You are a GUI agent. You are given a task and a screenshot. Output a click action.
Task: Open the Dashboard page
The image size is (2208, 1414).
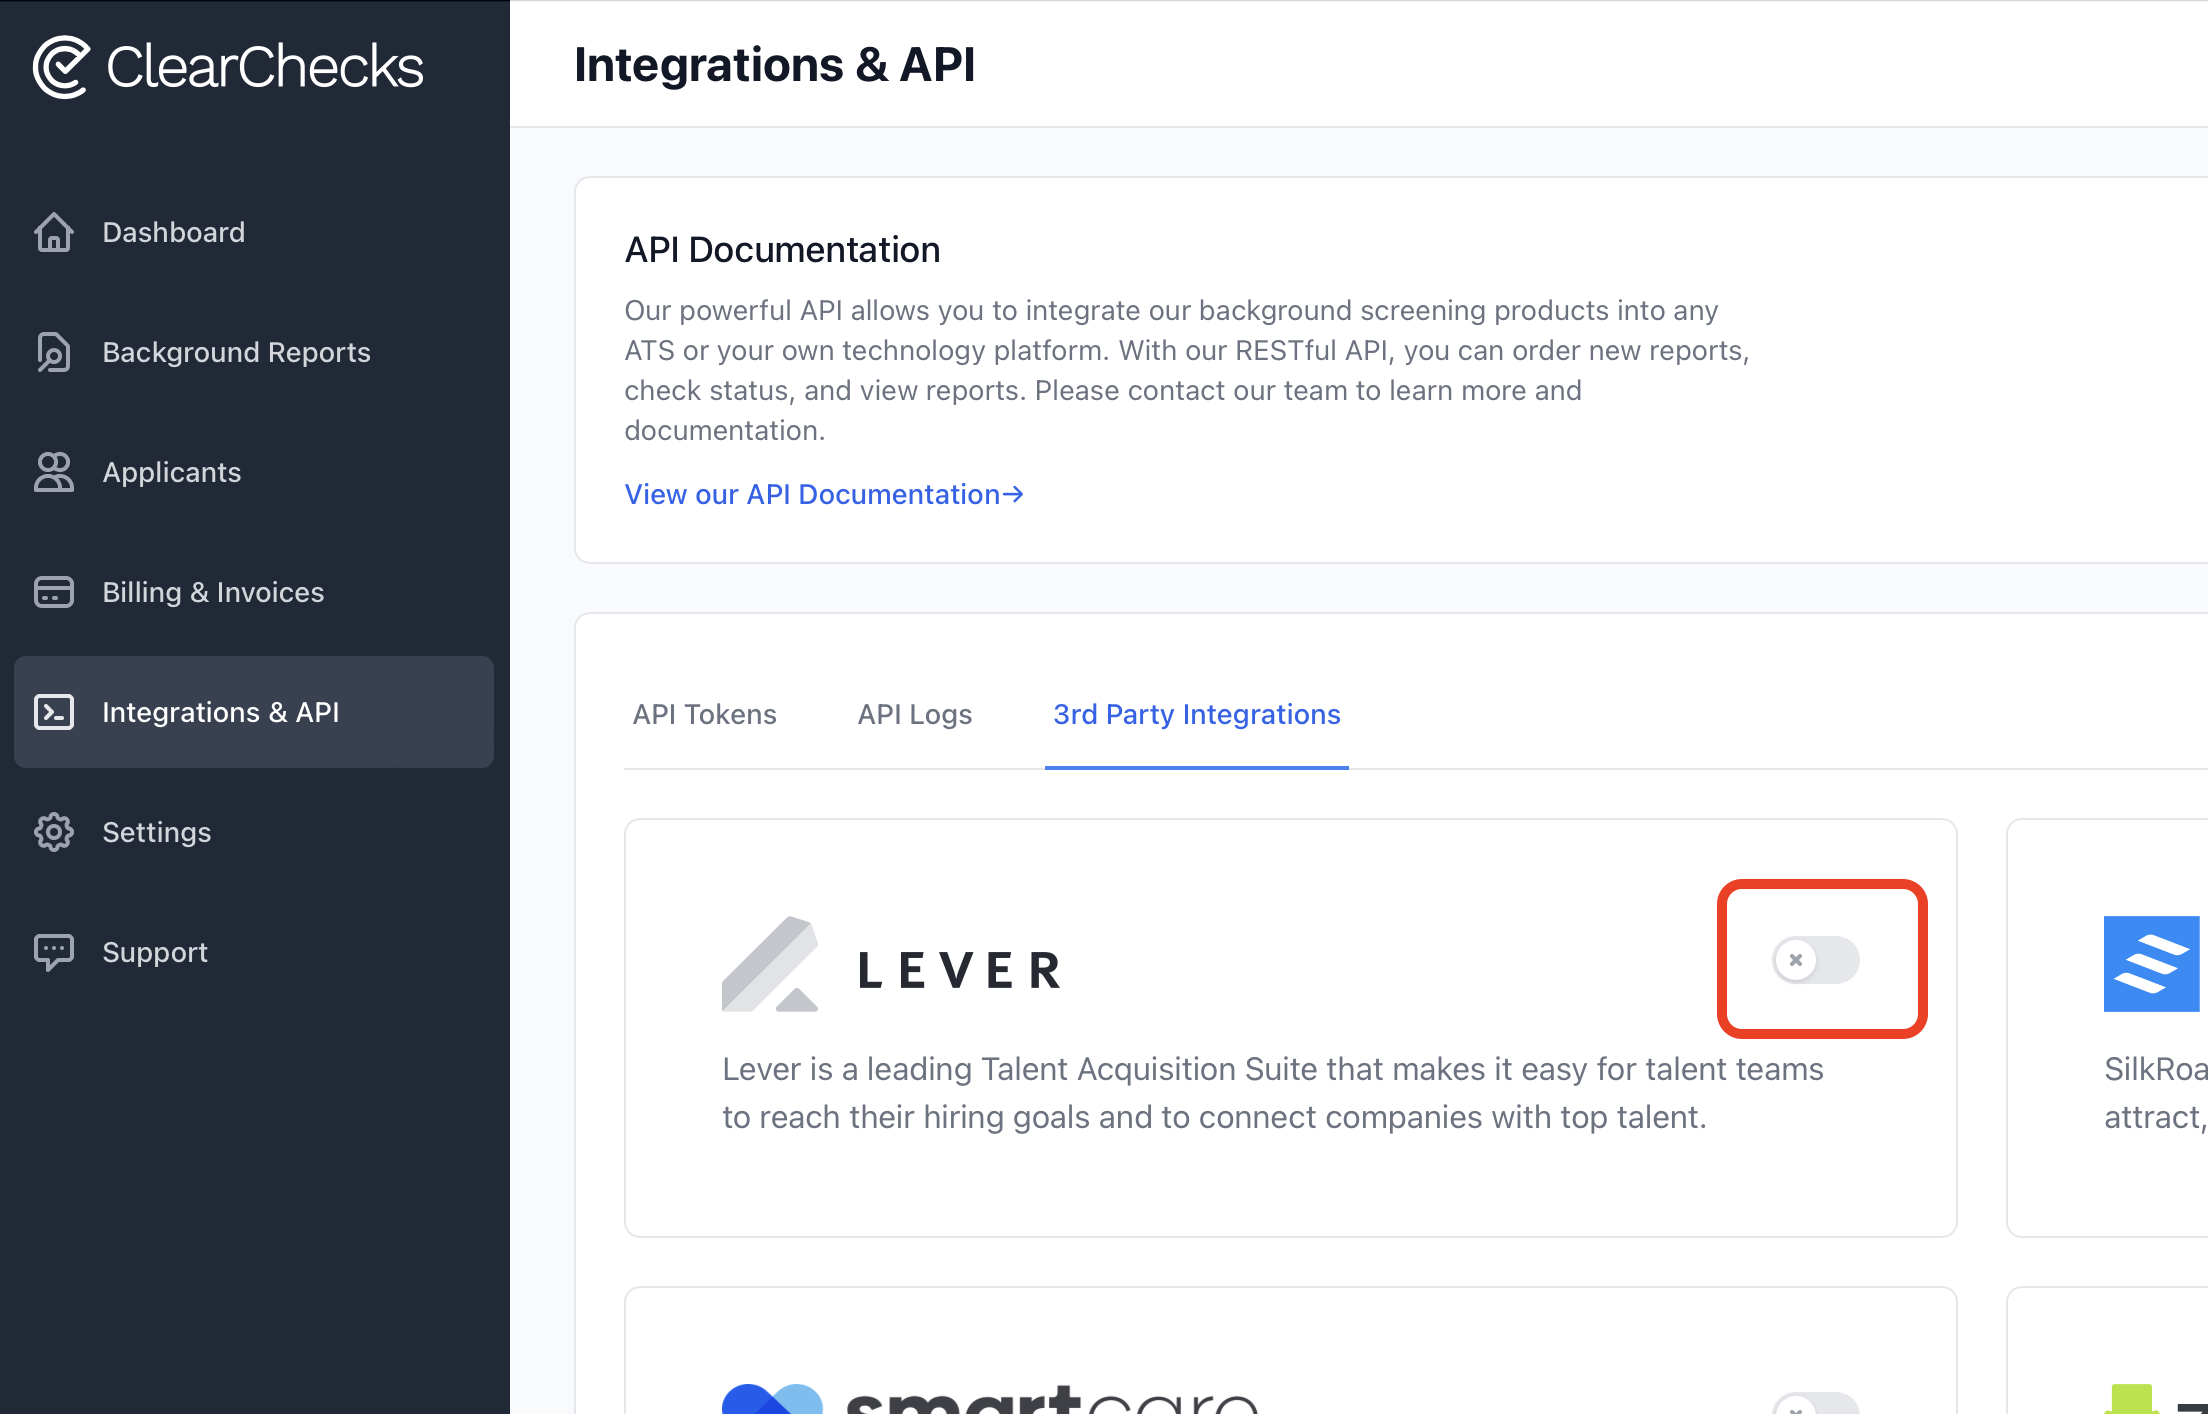coord(174,232)
